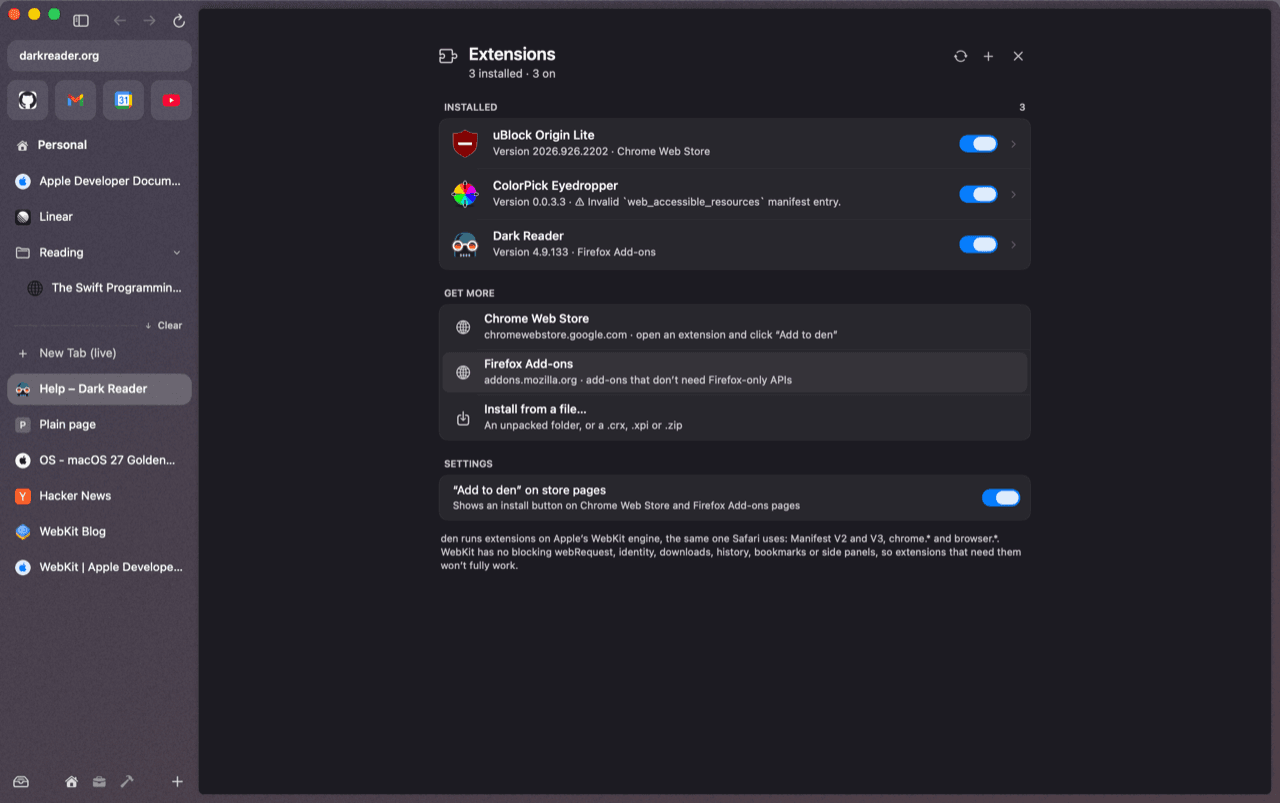This screenshot has height=803, width=1280.
Task: Expand ColorPick Eyedropper details chevron
Action: tap(1013, 194)
